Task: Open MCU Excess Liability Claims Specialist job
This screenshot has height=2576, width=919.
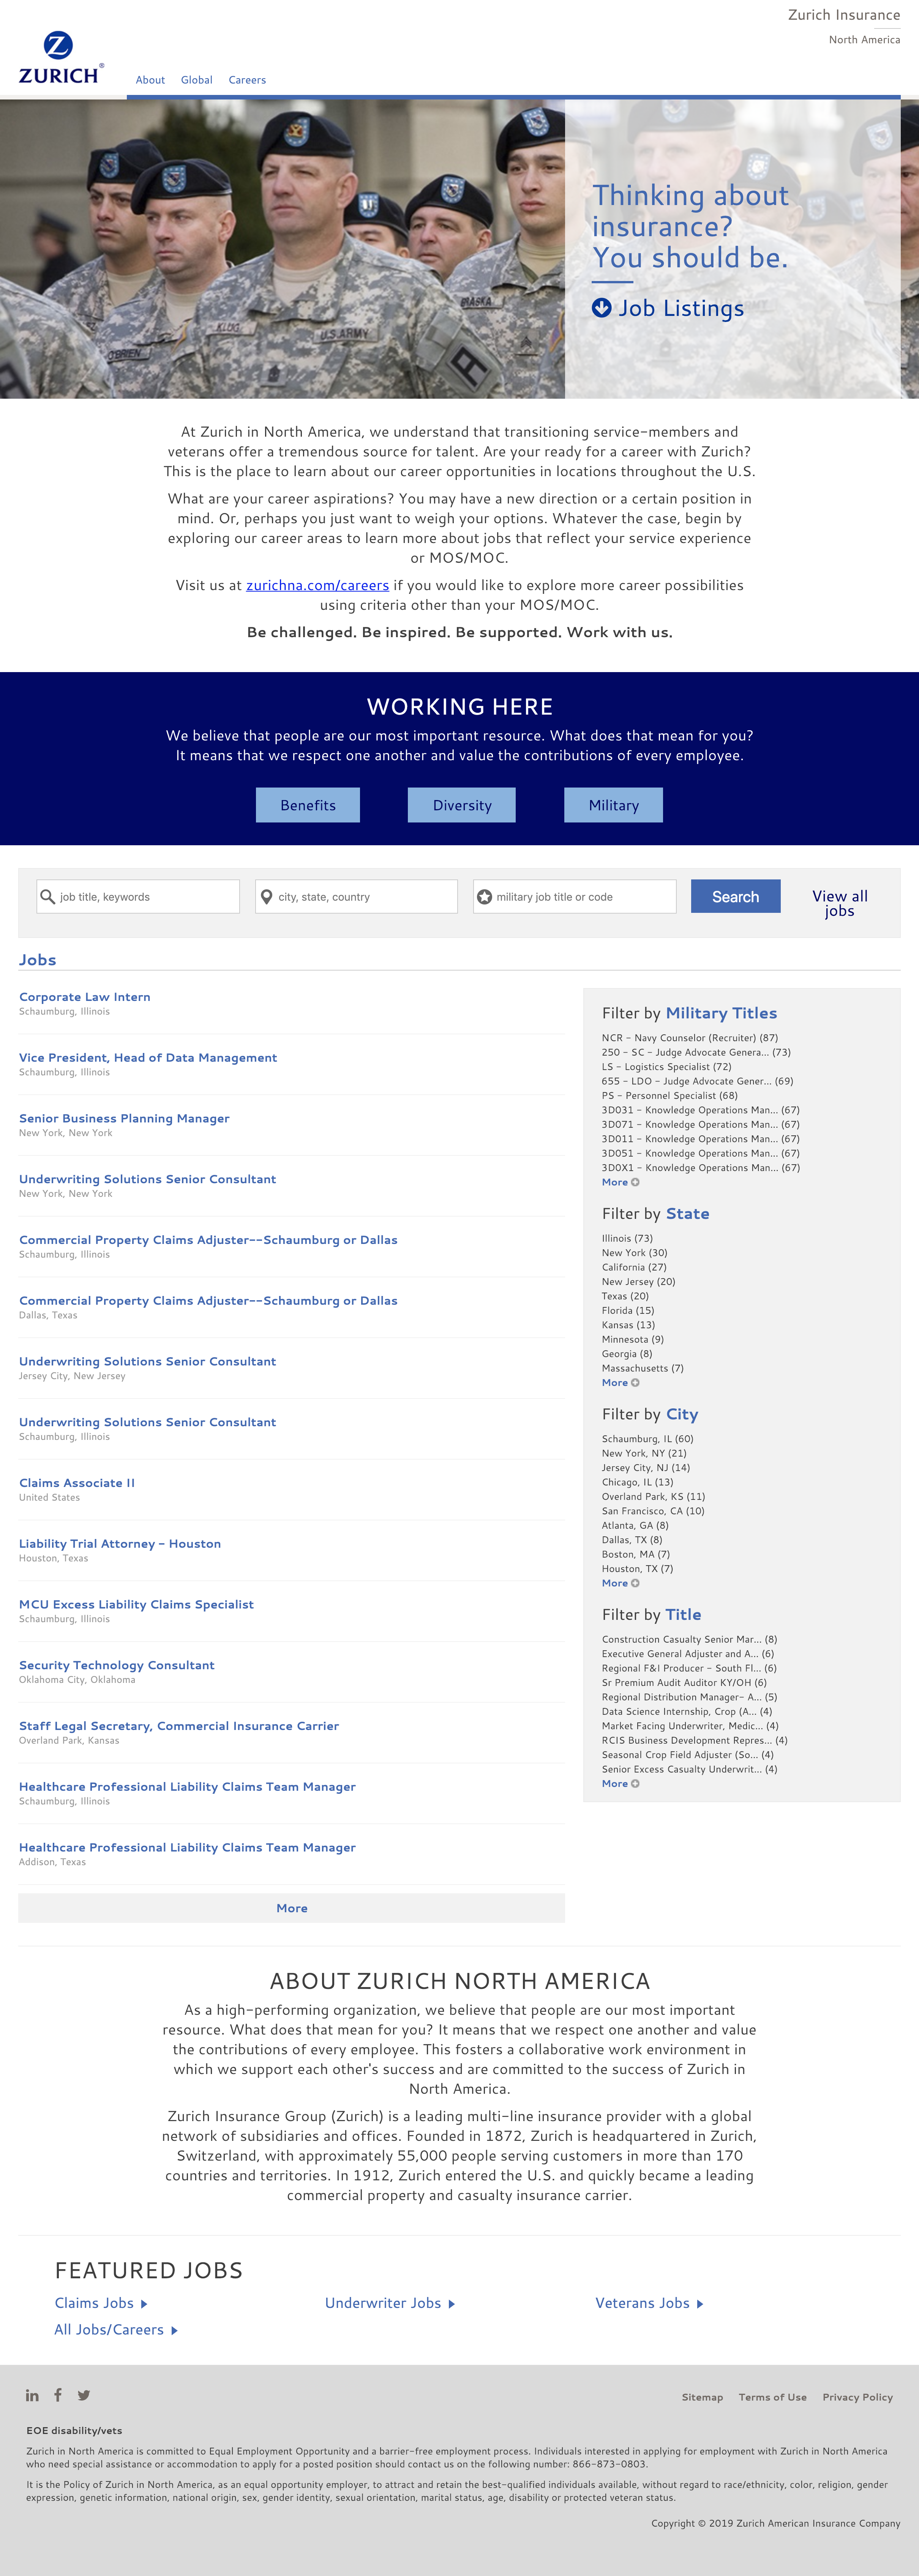Action: [136, 1605]
